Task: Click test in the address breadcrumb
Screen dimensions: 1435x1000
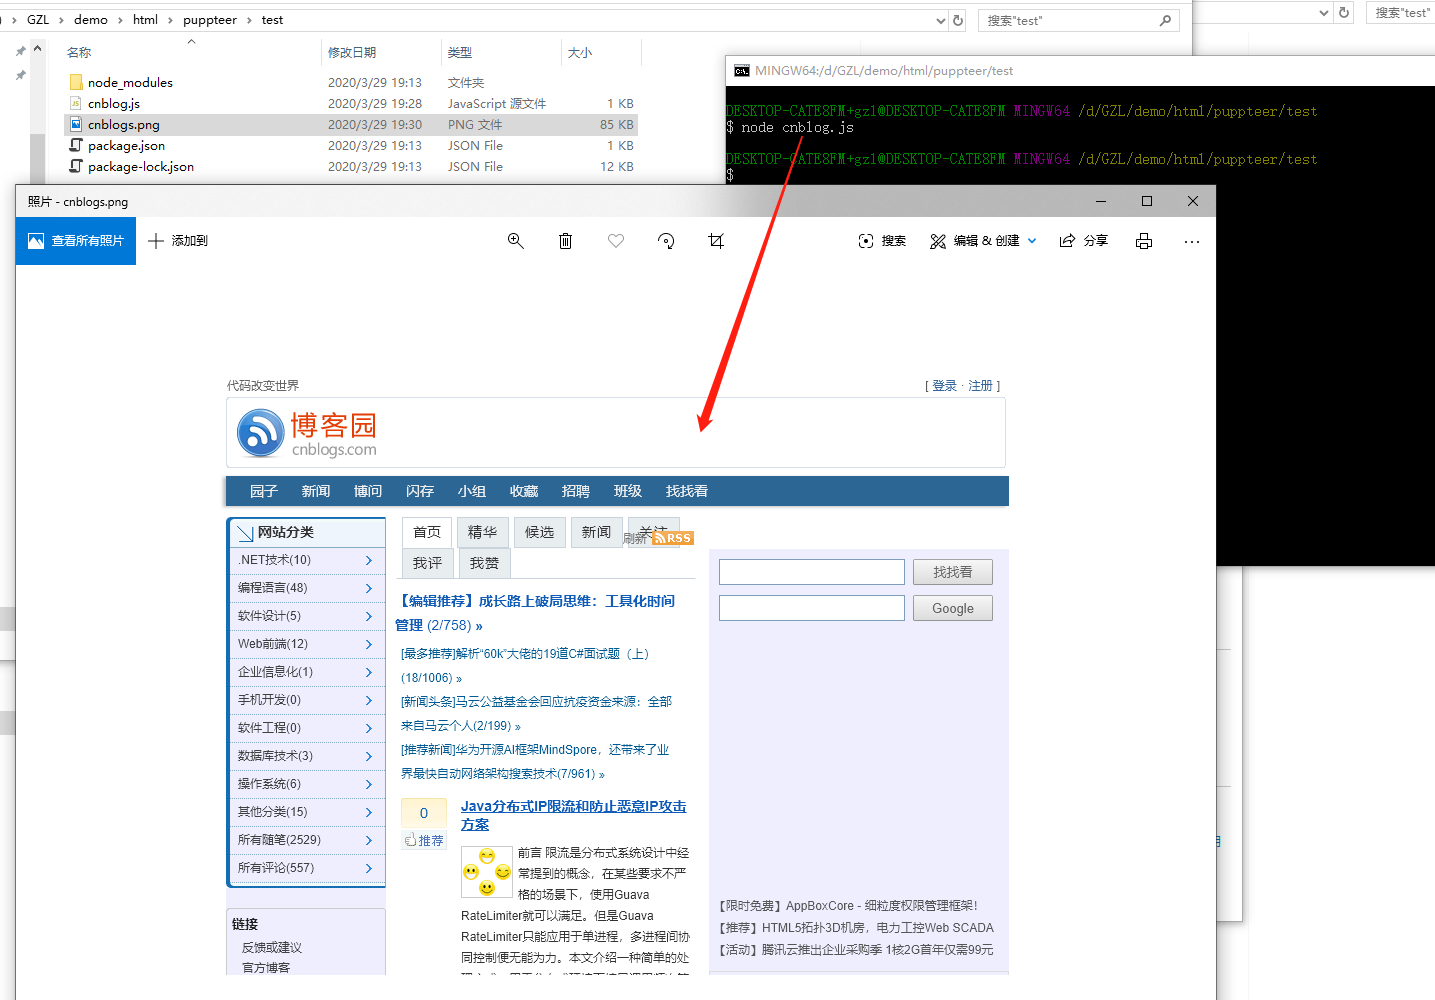Action: pyautogui.click(x=272, y=20)
